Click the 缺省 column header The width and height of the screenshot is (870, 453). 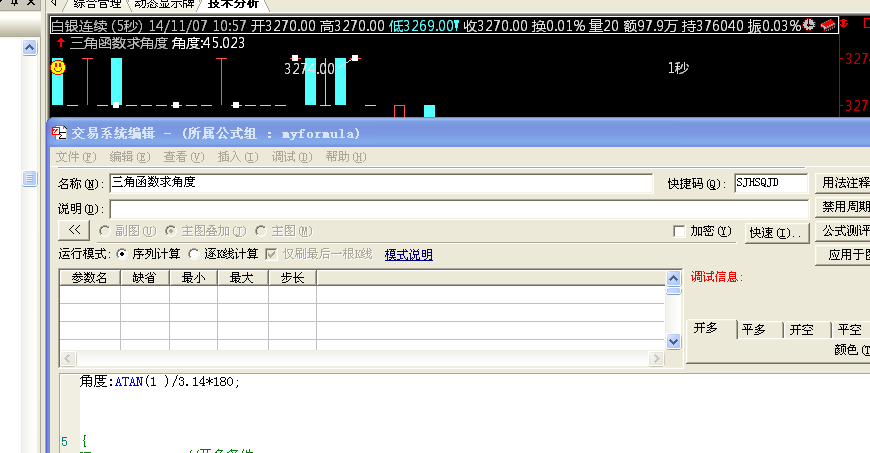[145, 278]
